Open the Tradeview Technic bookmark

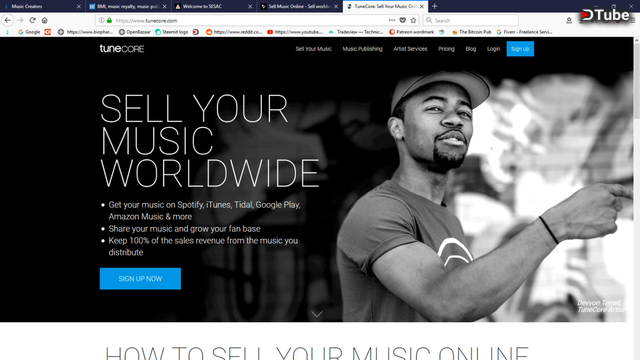point(356,32)
